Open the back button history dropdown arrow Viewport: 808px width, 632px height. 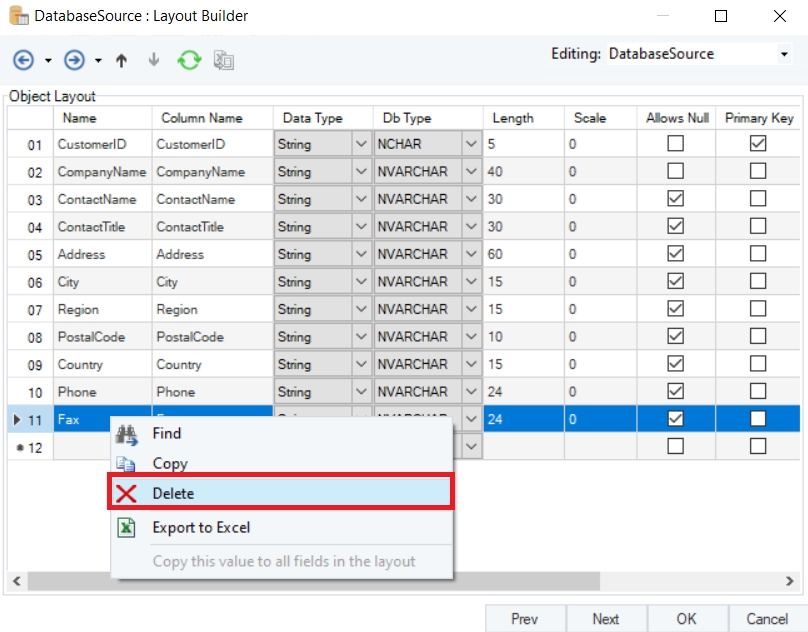click(47, 61)
